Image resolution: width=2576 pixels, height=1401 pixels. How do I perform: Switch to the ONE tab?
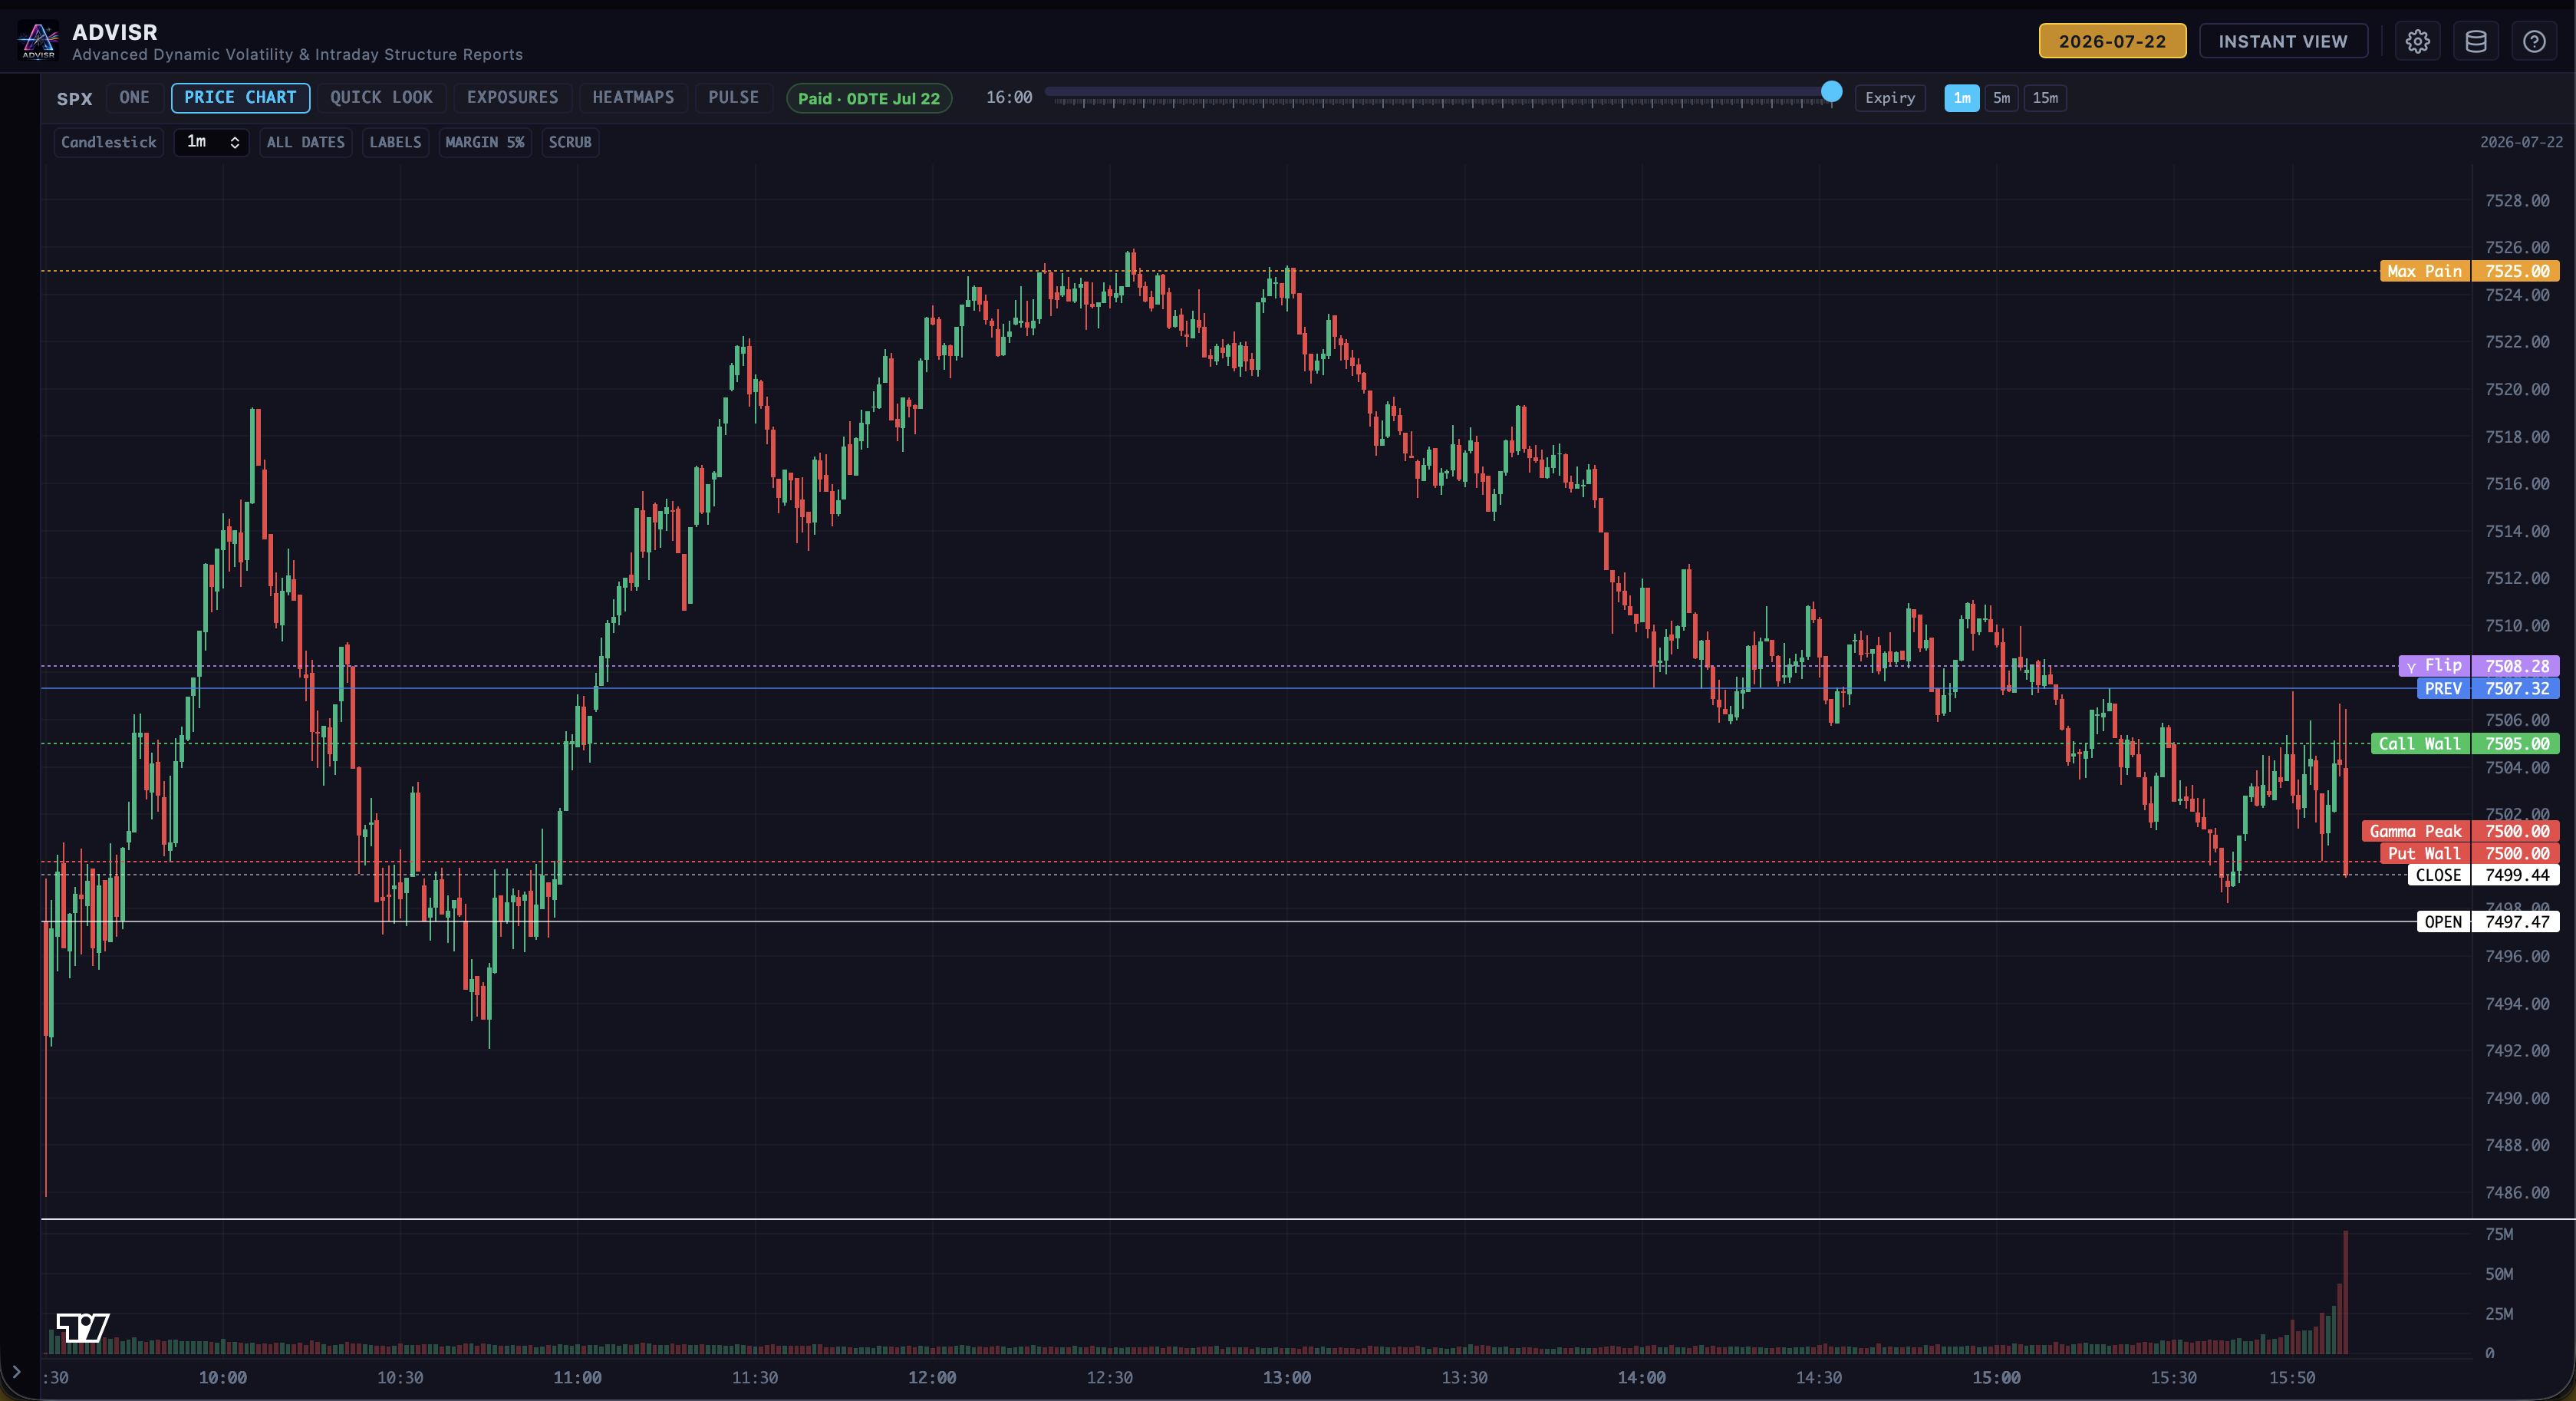point(134,98)
